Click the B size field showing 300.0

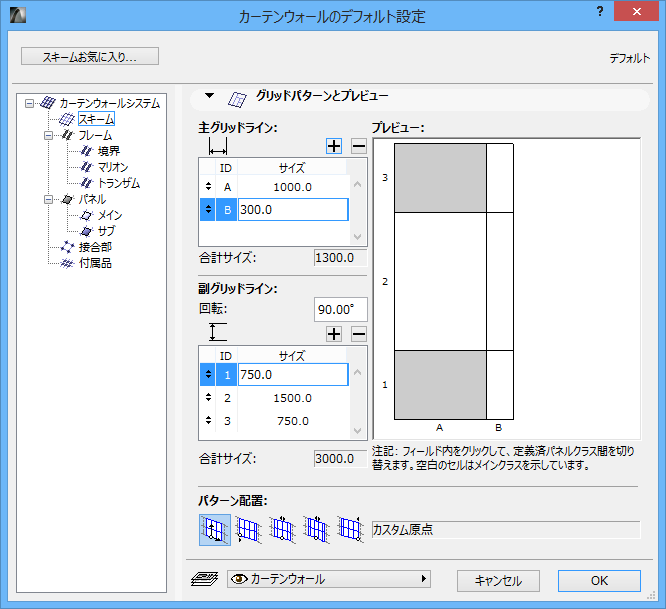tap(293, 210)
